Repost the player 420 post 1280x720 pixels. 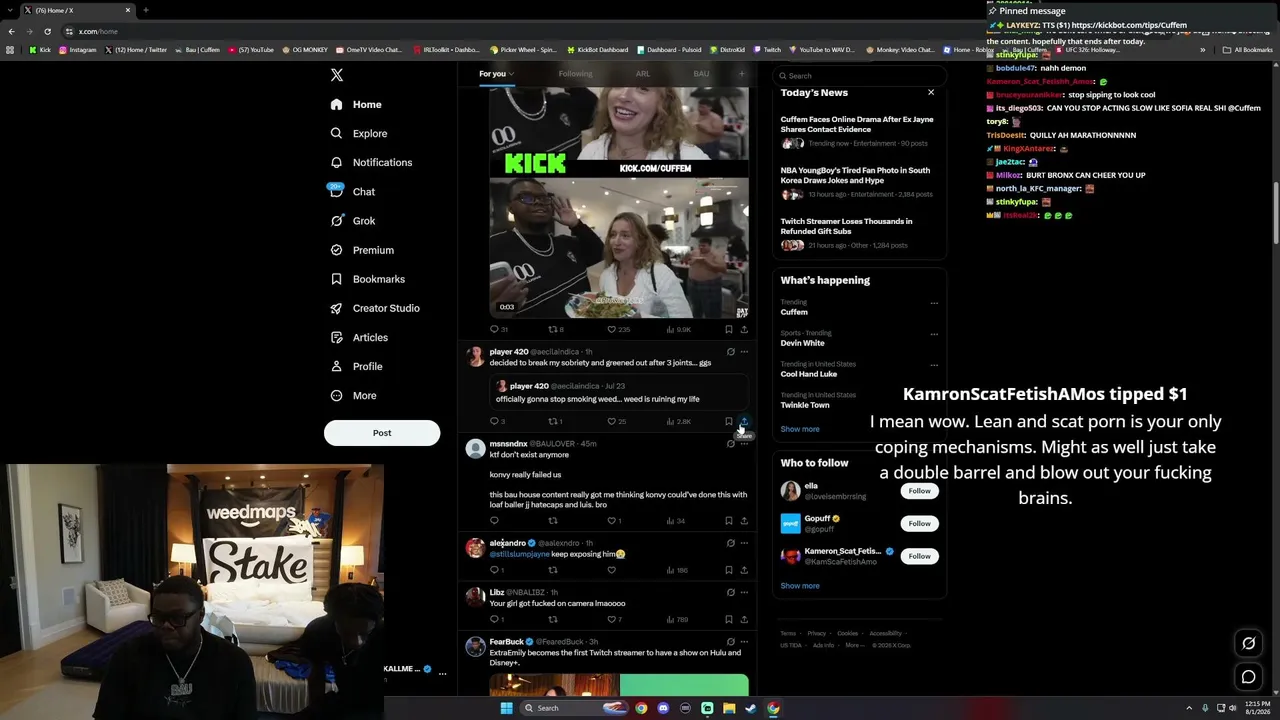(x=552, y=422)
